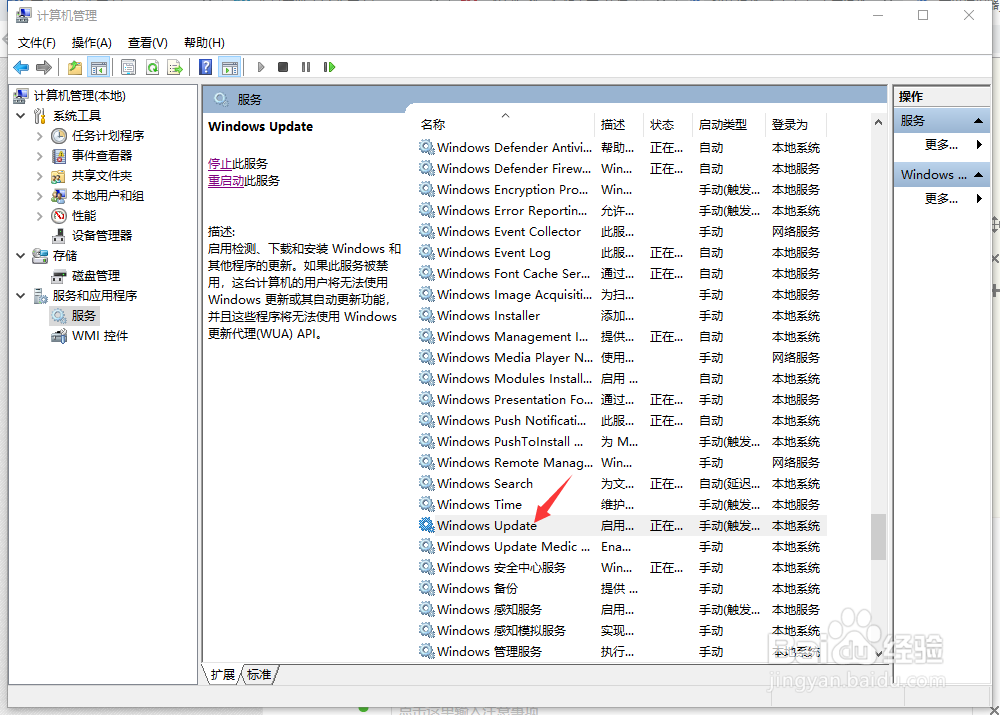Open the Help question mark icon
The height and width of the screenshot is (715, 1000).
tap(205, 67)
